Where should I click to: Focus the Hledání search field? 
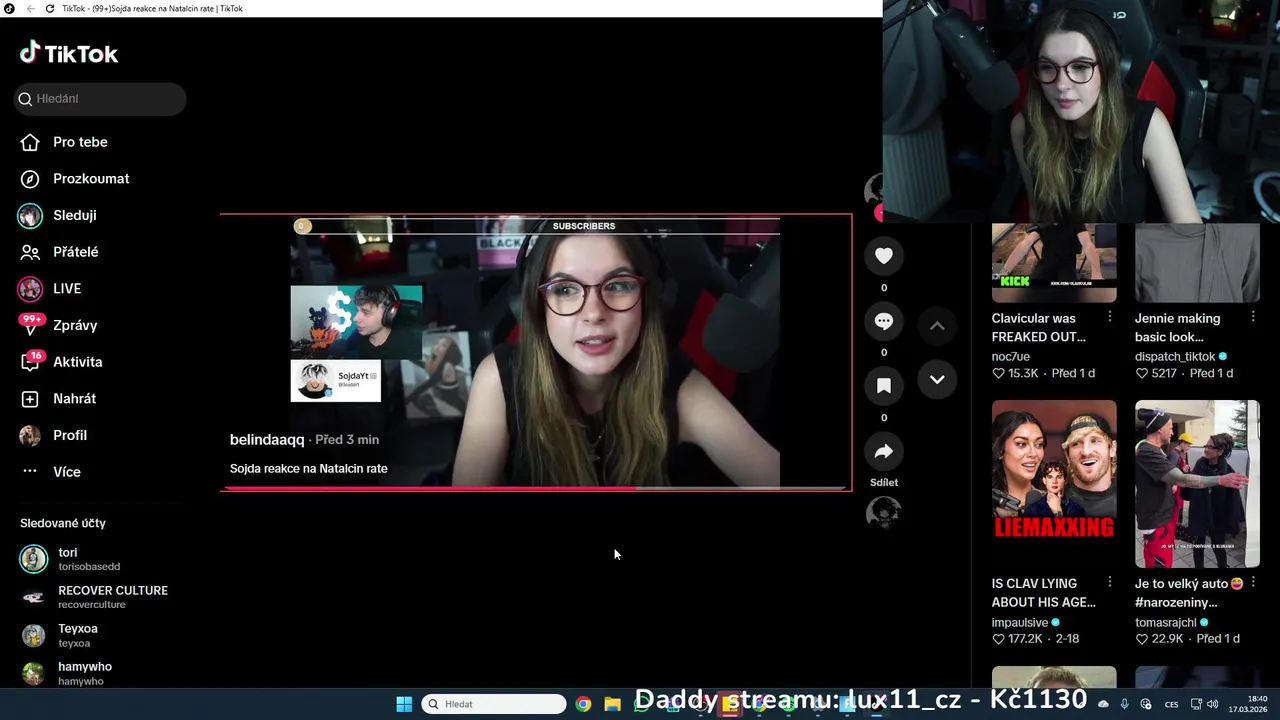click(100, 99)
